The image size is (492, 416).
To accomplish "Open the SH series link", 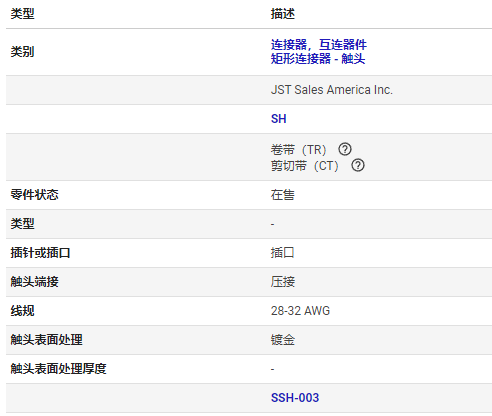I will (x=278, y=119).
